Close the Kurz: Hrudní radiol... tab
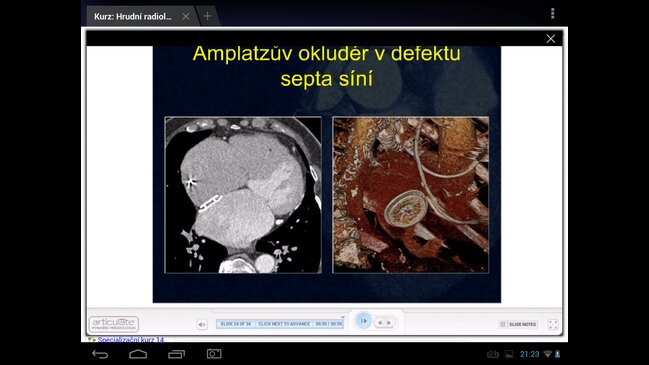 pyautogui.click(x=186, y=16)
